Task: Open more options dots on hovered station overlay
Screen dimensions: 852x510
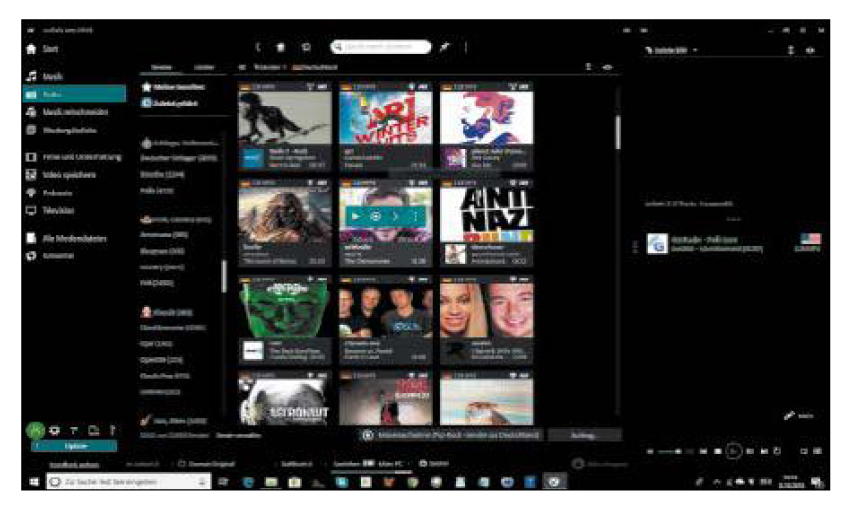Action: pyautogui.click(x=416, y=216)
